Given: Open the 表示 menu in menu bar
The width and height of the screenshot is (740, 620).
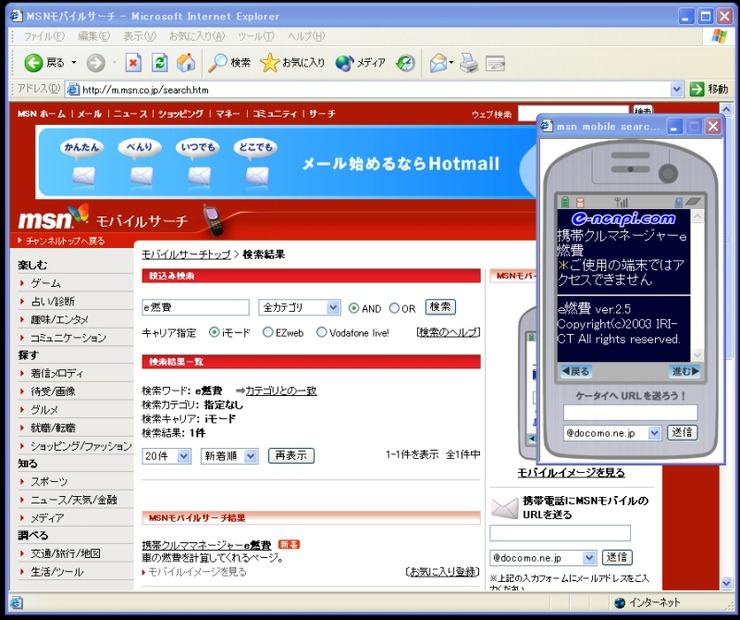Looking at the screenshot, I should tap(140, 36).
